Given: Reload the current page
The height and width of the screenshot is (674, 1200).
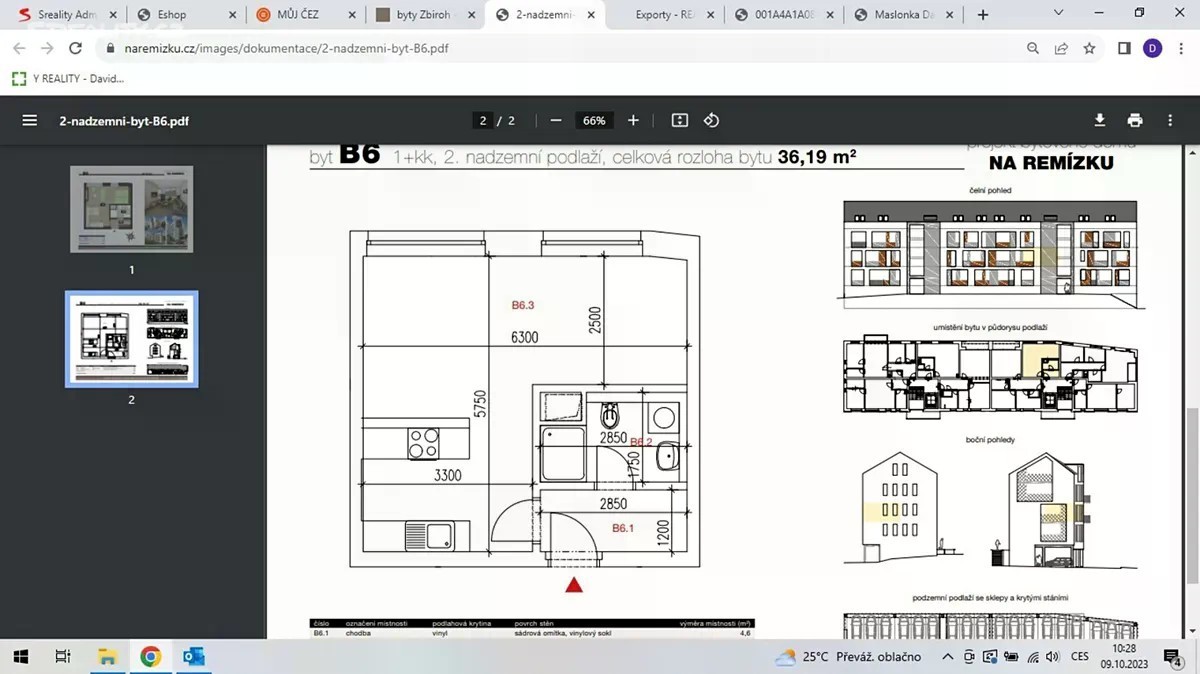Looking at the screenshot, I should [75, 48].
